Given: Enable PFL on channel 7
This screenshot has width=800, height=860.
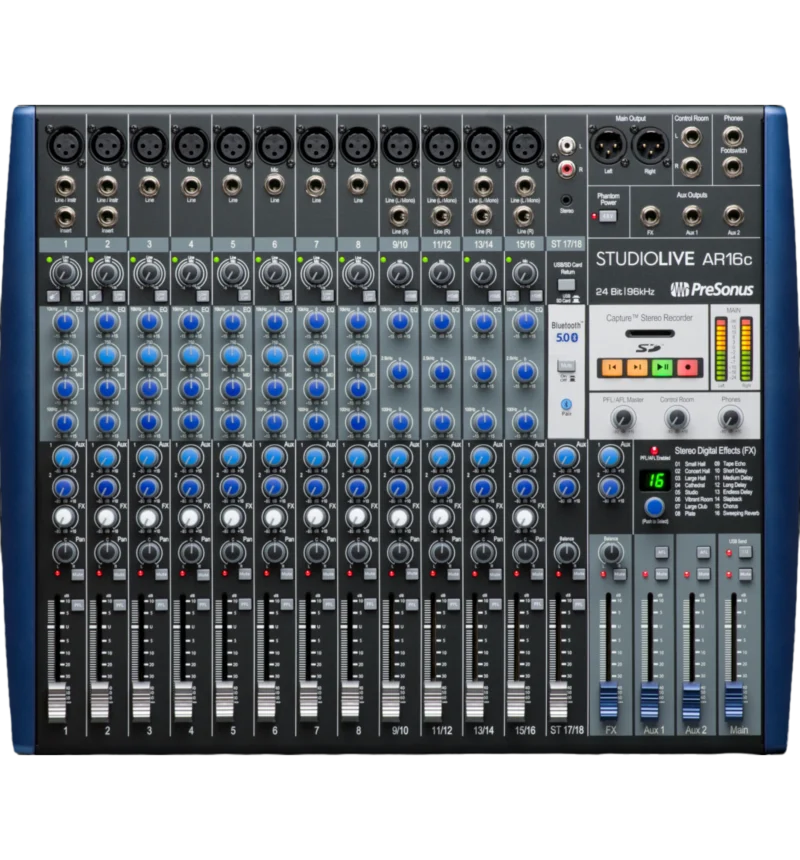Looking at the screenshot, I should click(328, 606).
